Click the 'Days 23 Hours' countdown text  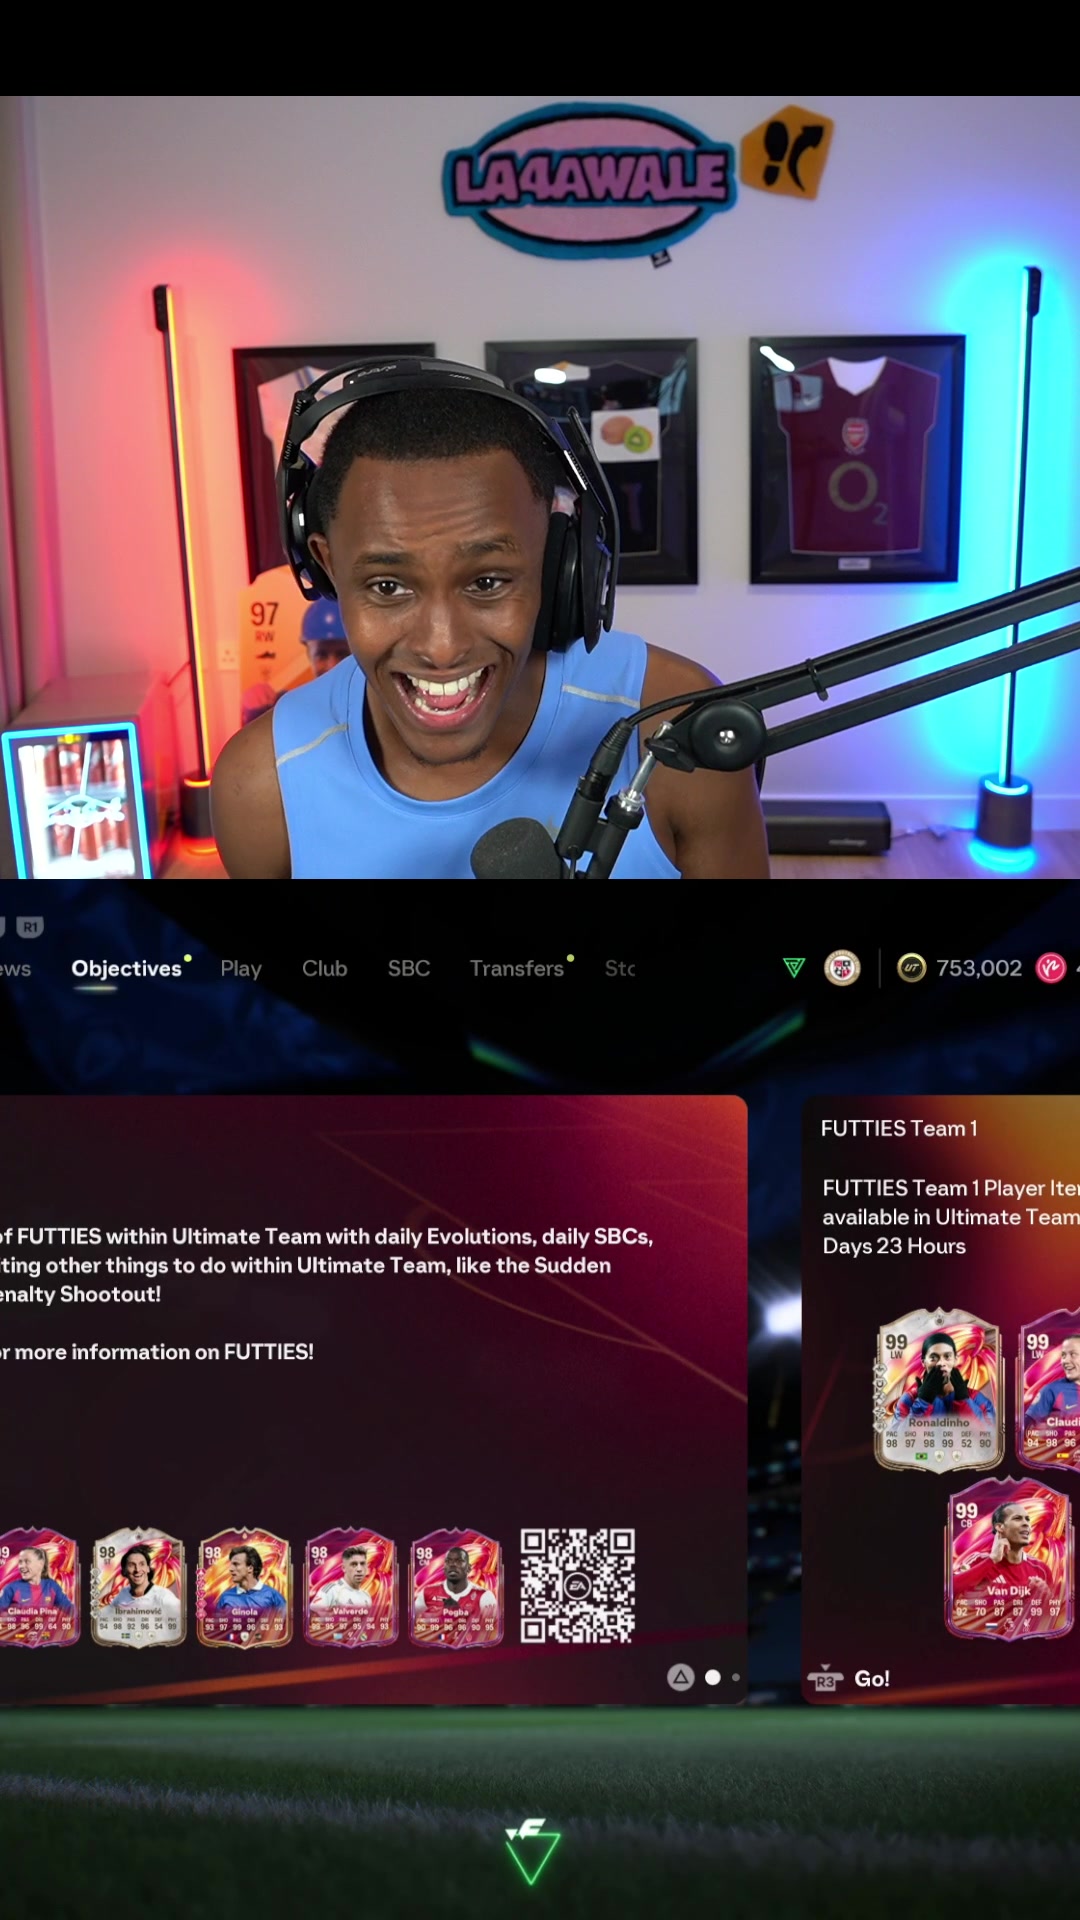pos(894,1246)
